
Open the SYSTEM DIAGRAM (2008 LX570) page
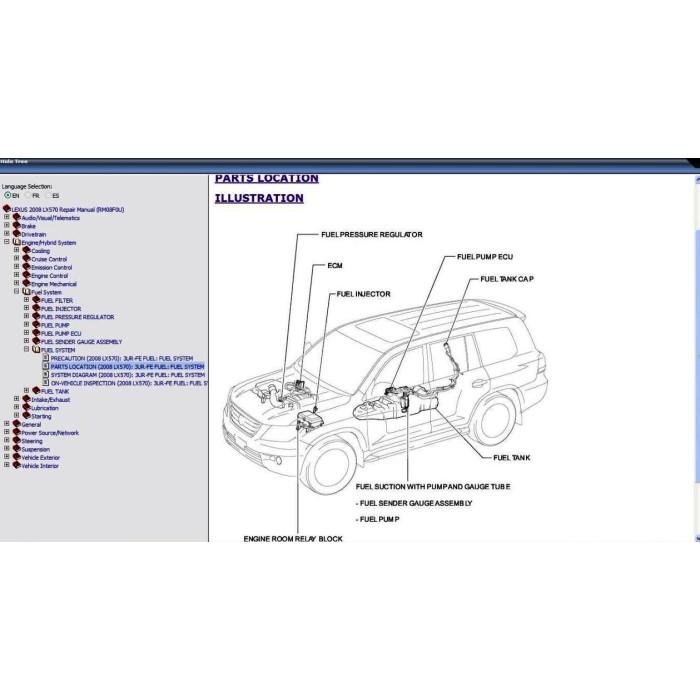pos(128,375)
